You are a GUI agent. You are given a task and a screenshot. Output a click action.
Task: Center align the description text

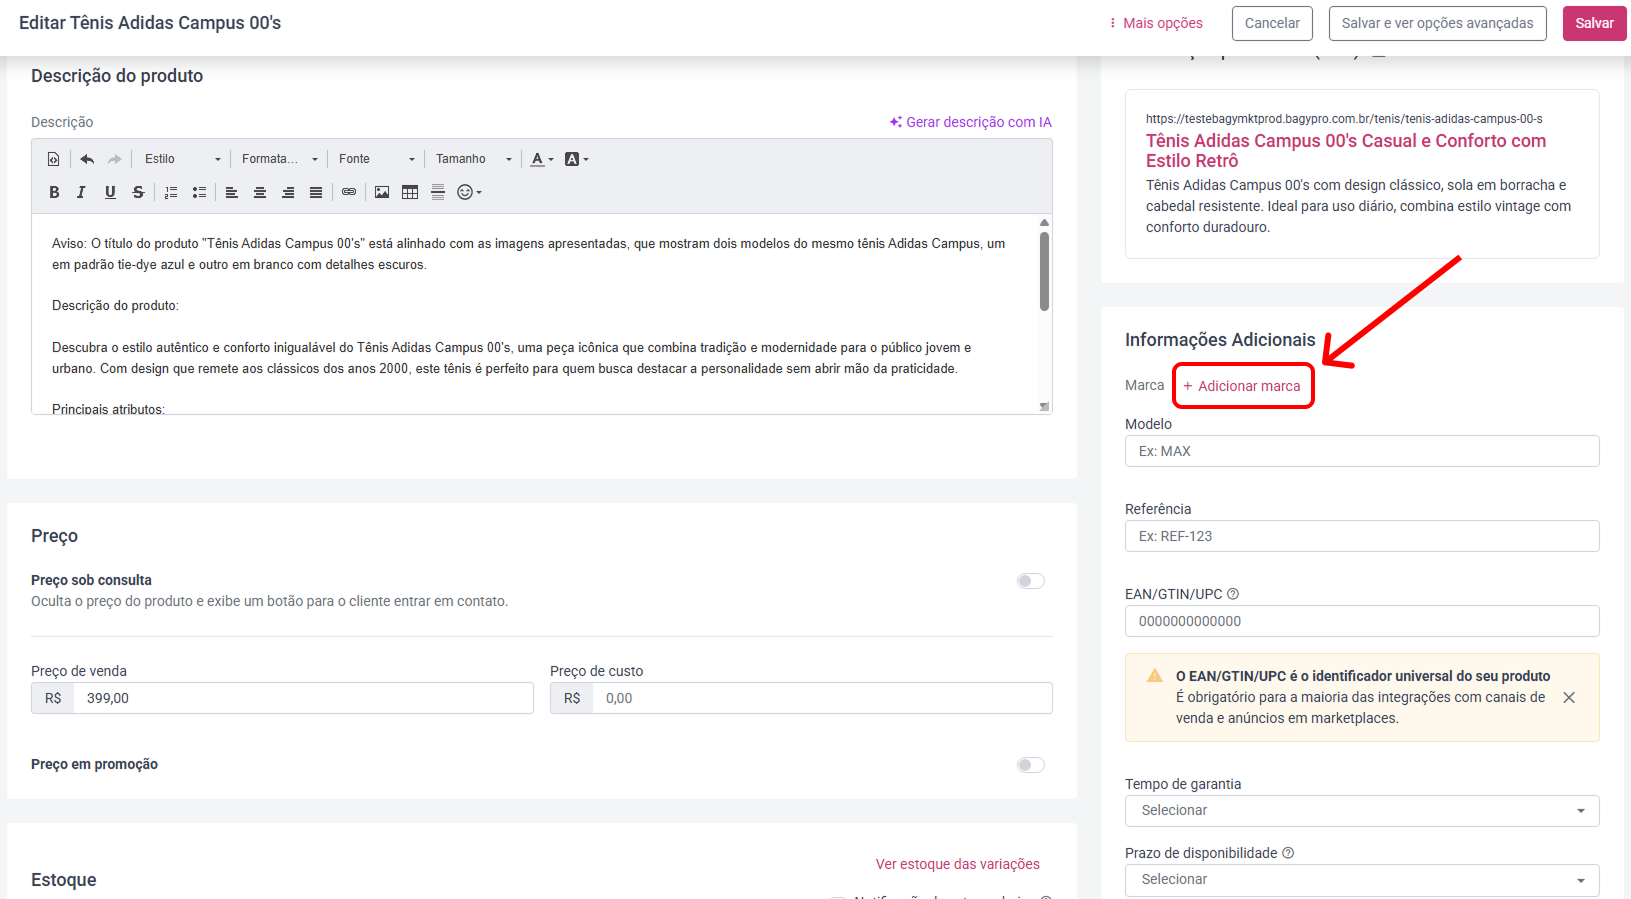(260, 192)
